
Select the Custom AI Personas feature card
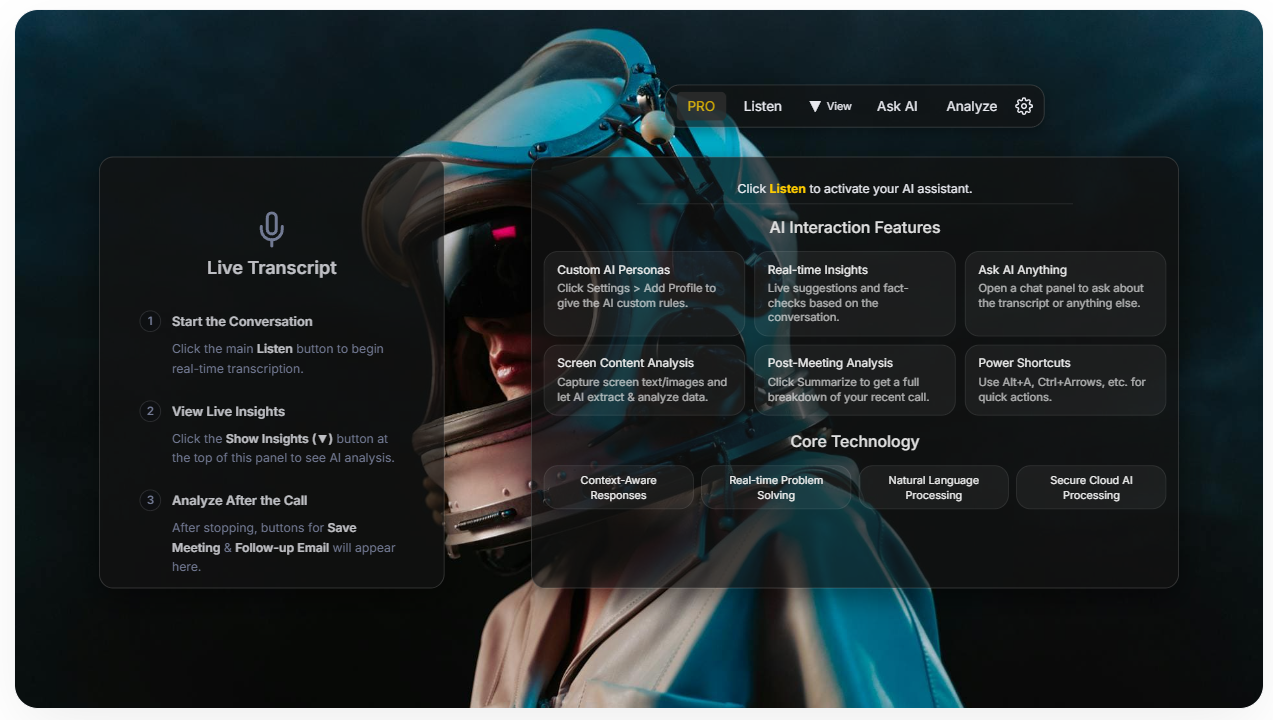coord(644,293)
